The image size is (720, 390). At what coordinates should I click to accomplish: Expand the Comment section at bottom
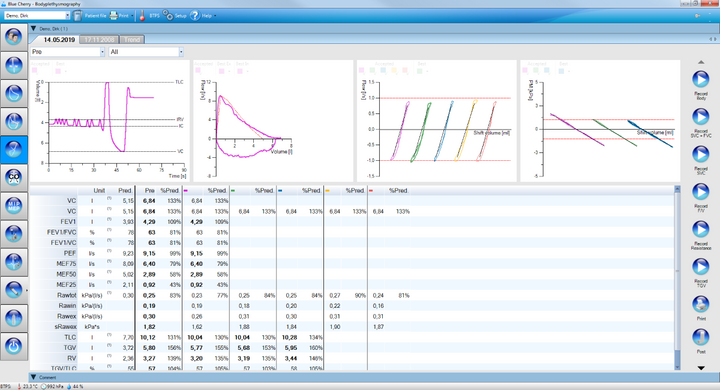(33, 377)
